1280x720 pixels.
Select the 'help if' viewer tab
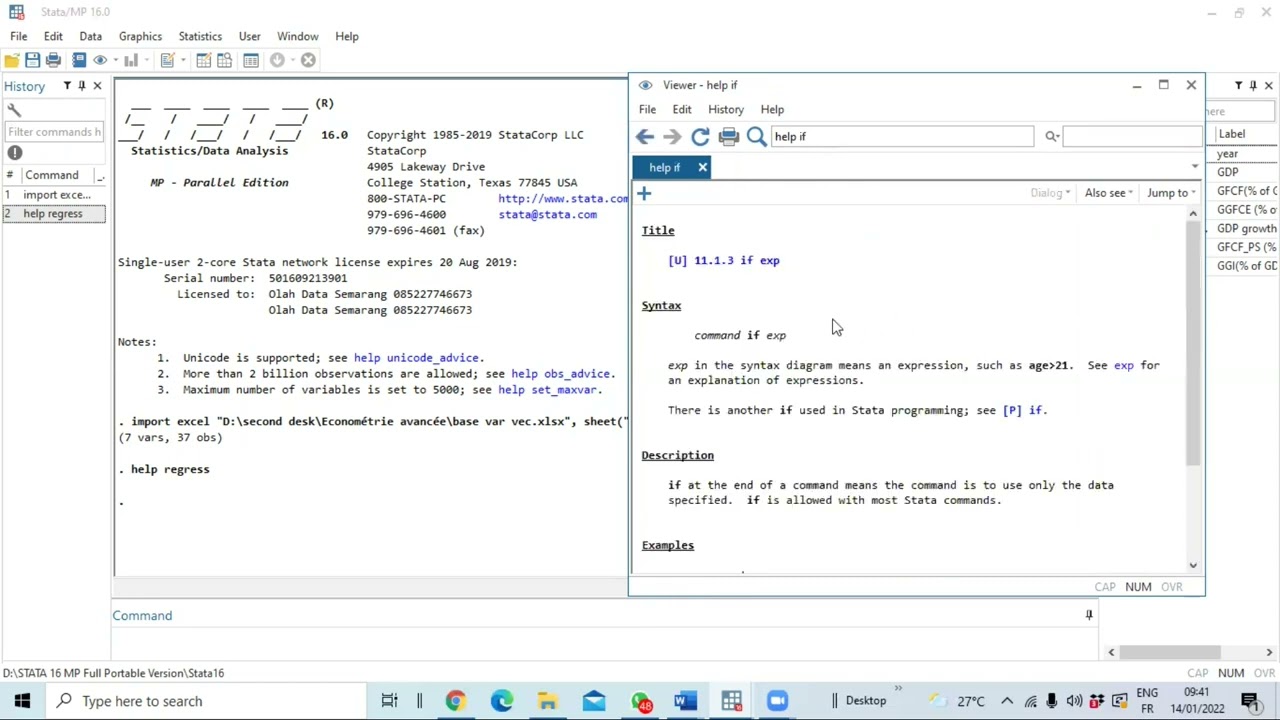(x=672, y=167)
